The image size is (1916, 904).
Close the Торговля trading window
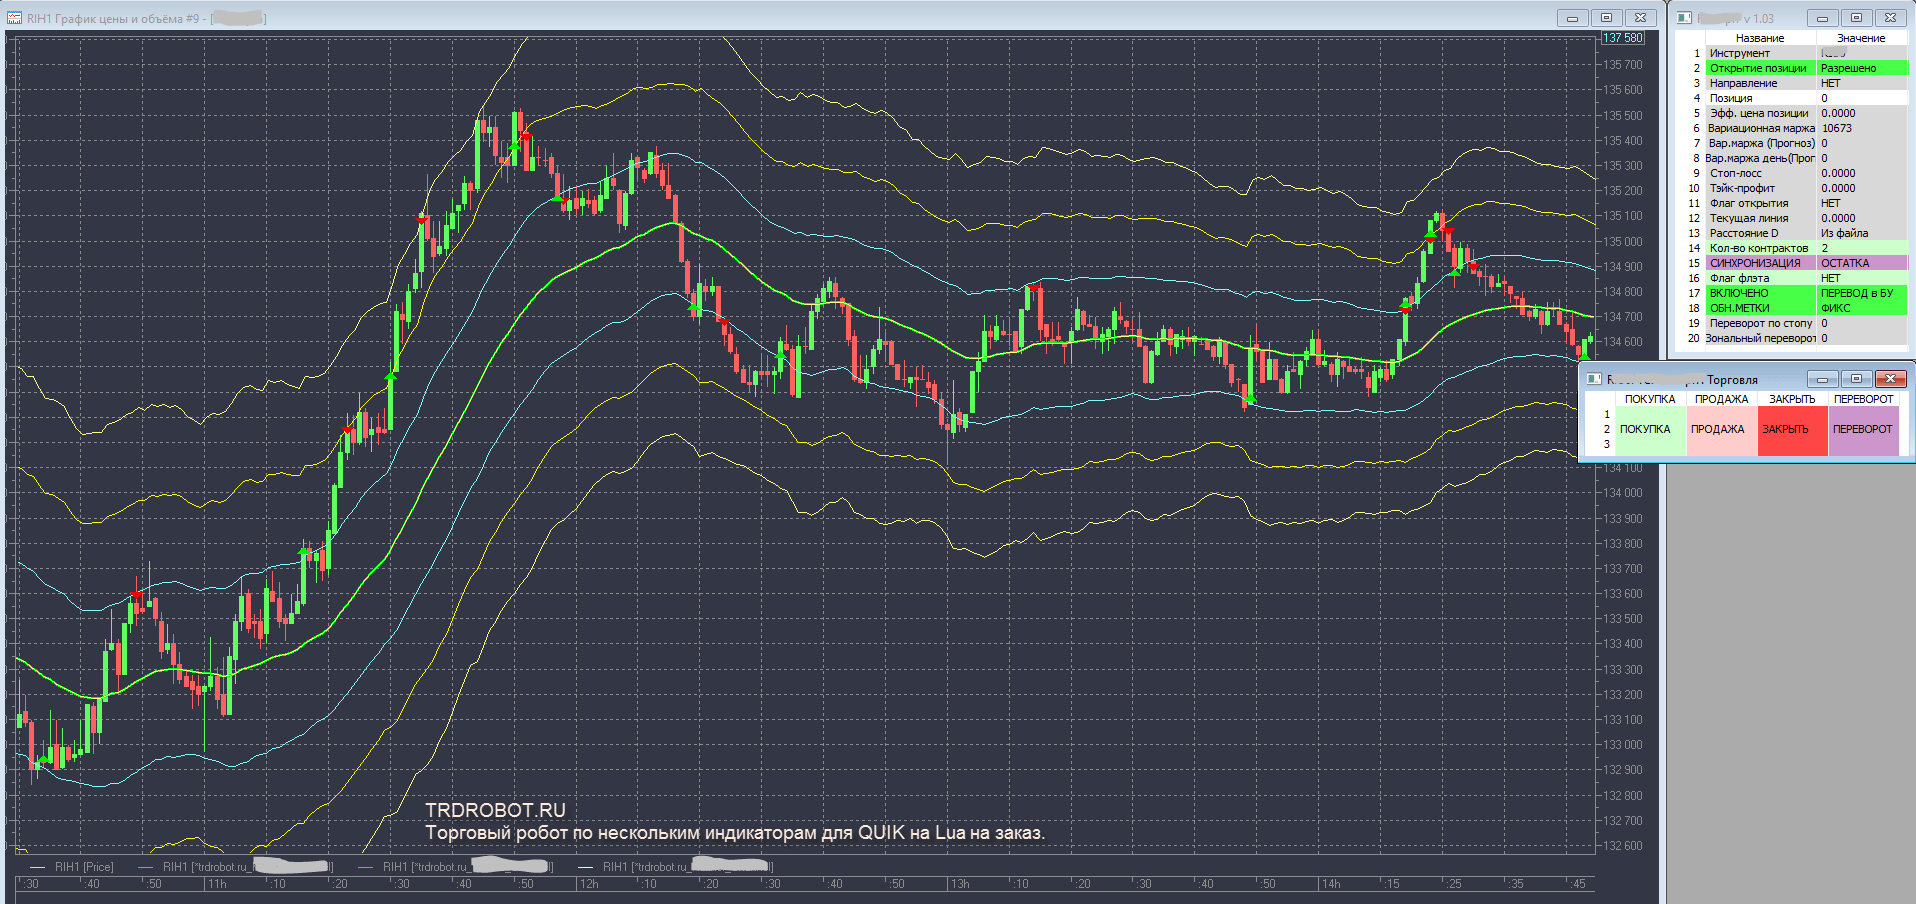tap(1890, 379)
